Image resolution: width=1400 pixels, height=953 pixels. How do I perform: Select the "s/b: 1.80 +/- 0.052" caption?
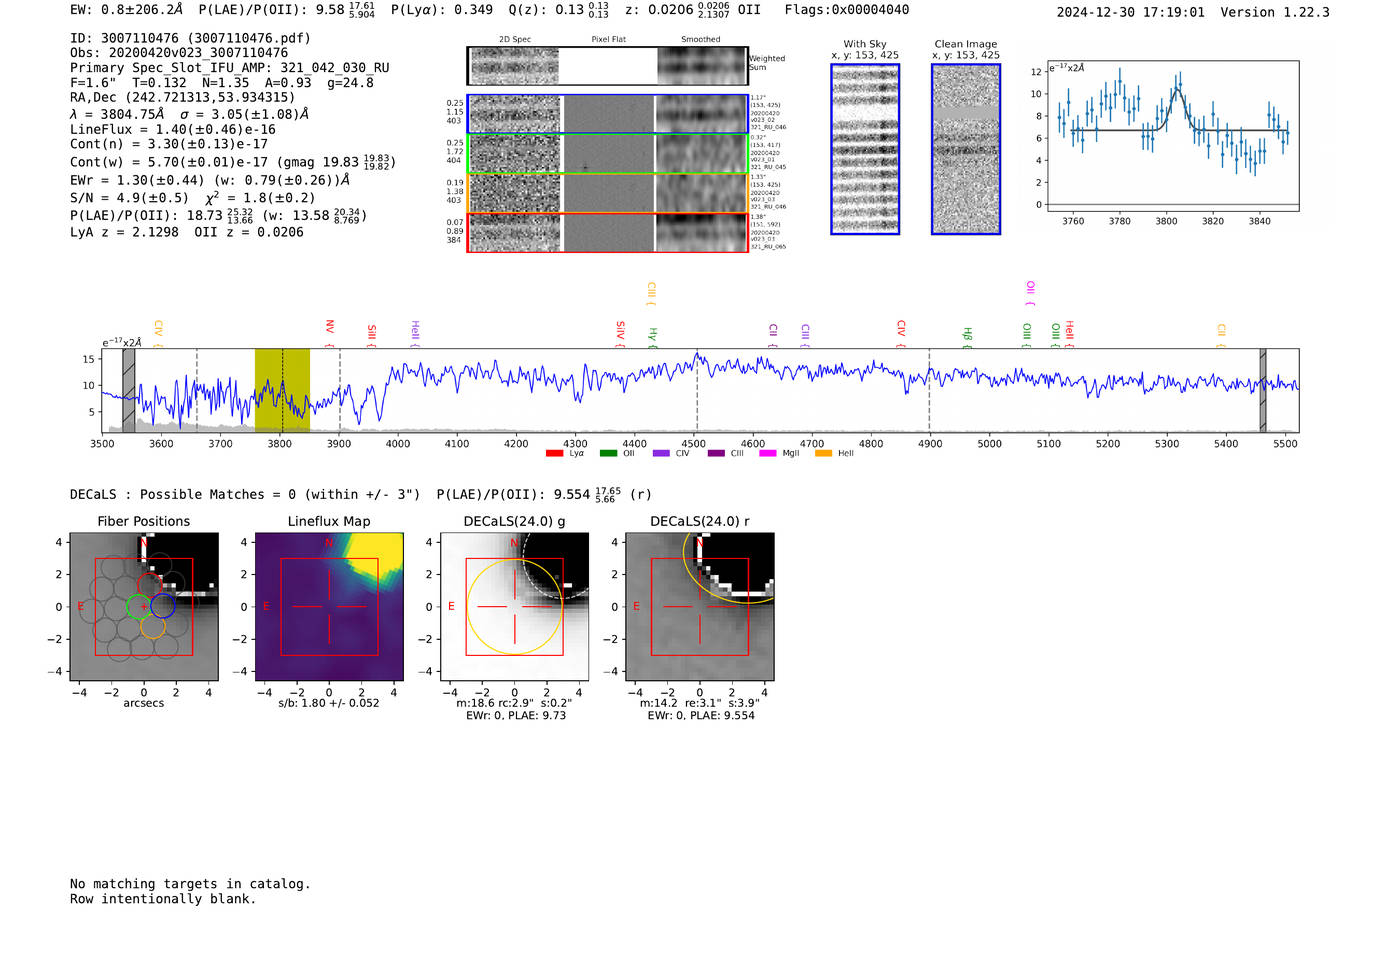[x=329, y=703]
